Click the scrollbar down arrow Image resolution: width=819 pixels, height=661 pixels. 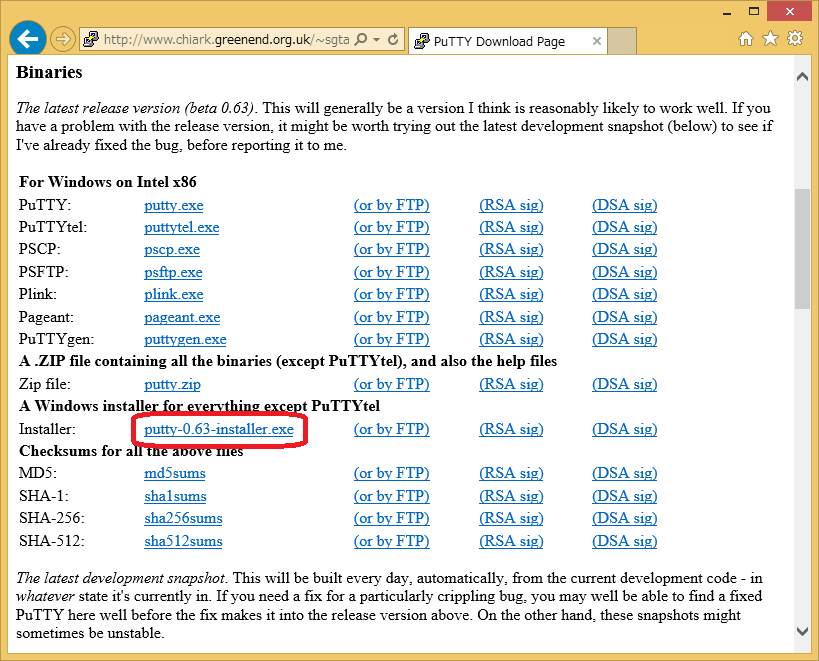[802, 631]
